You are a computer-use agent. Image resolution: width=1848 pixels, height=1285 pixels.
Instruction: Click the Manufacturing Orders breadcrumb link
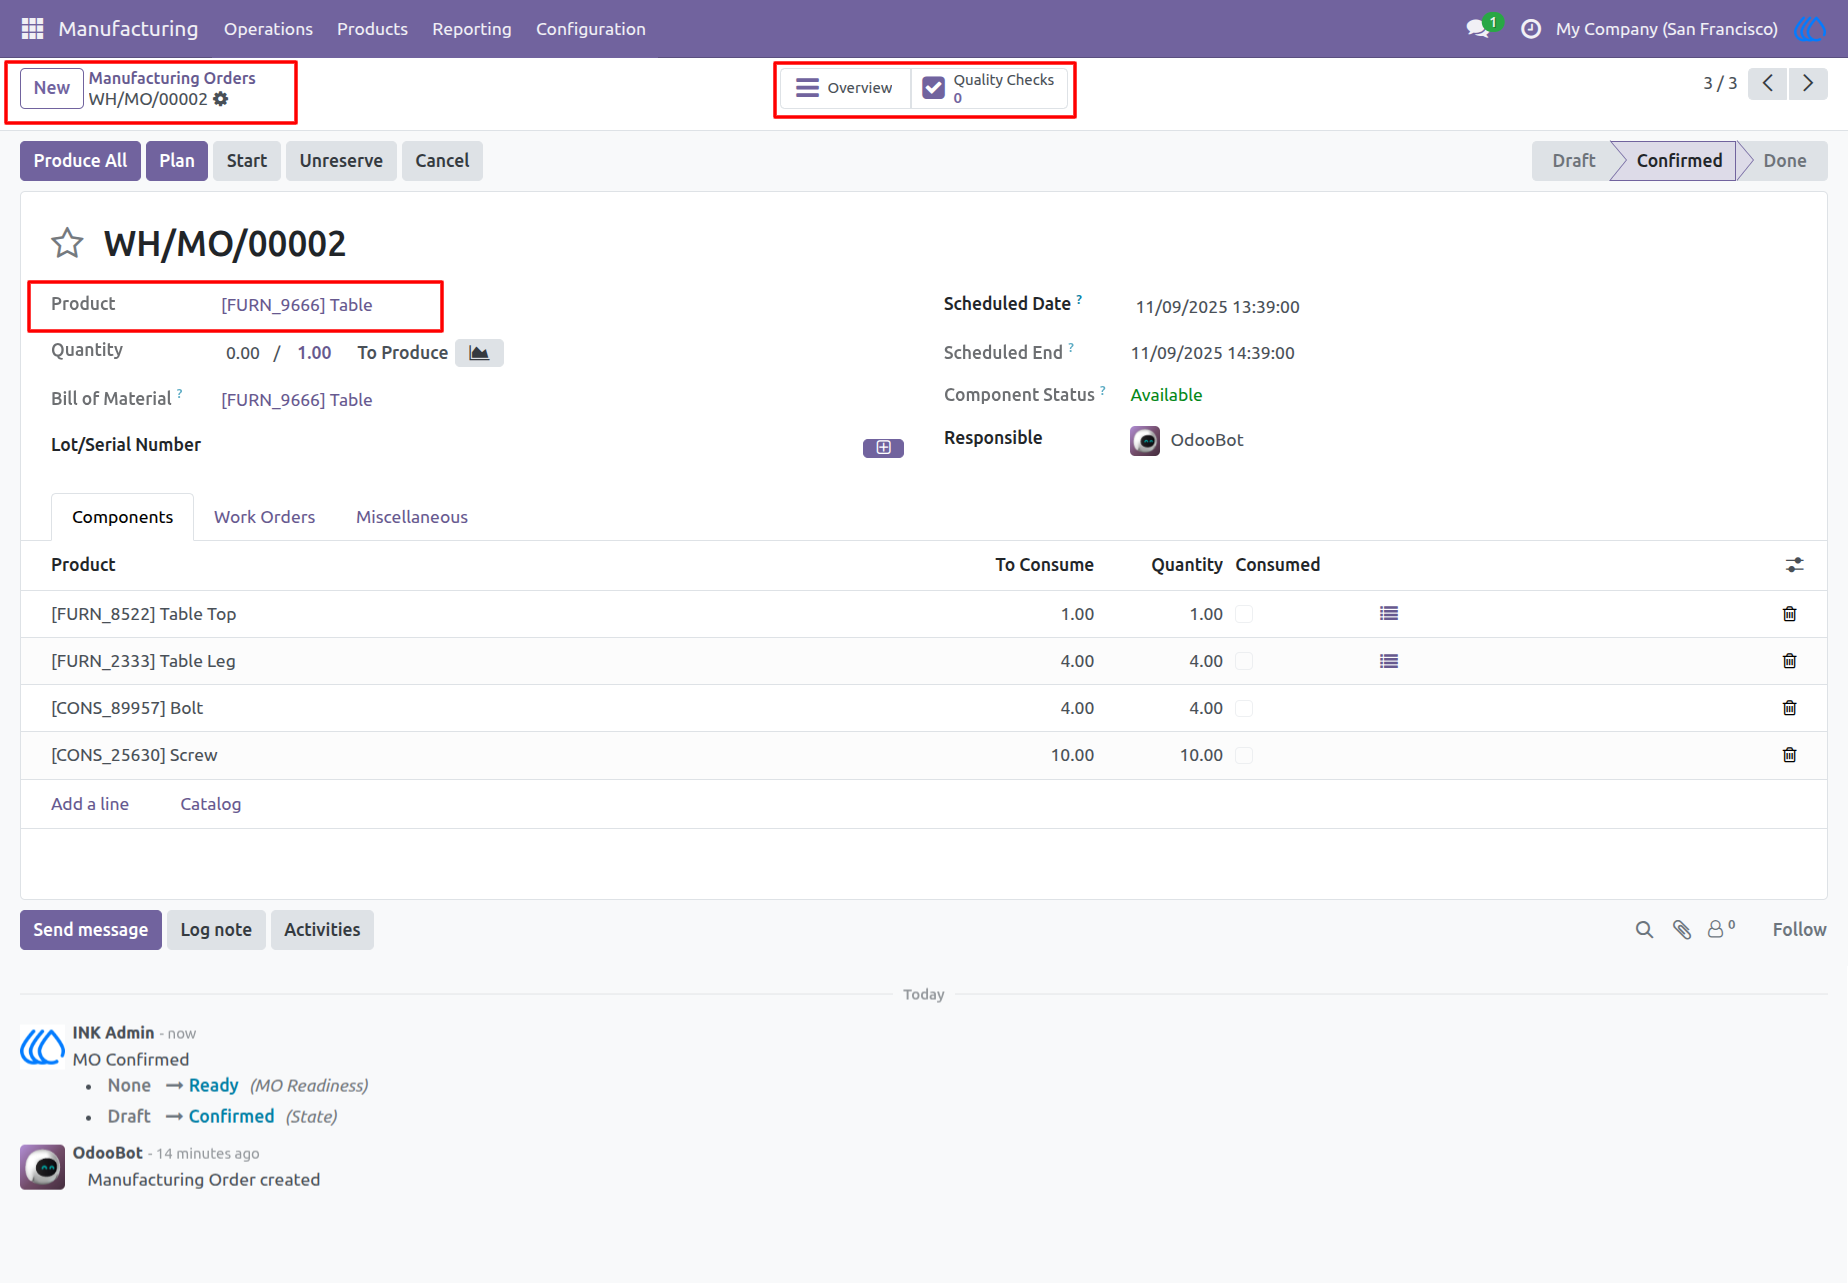[x=172, y=78]
